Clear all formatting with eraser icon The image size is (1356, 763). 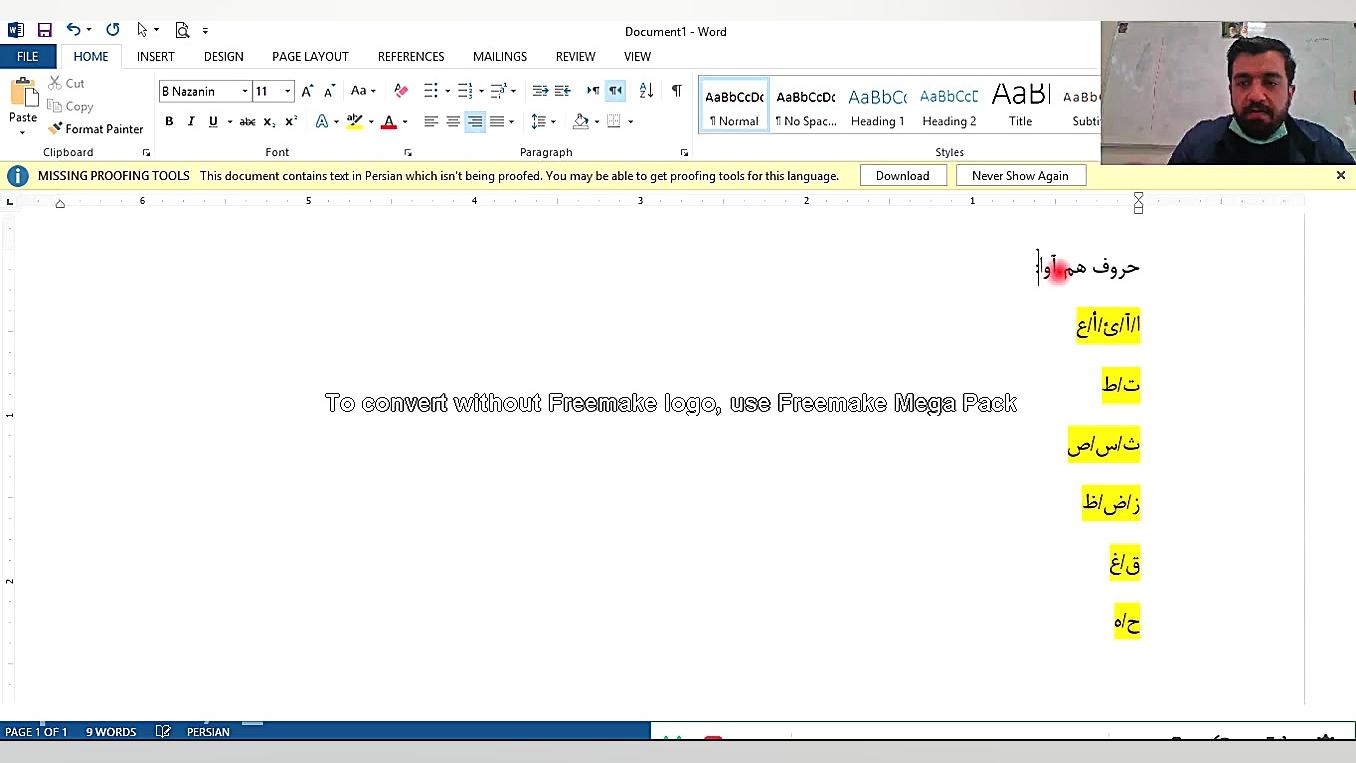click(401, 91)
